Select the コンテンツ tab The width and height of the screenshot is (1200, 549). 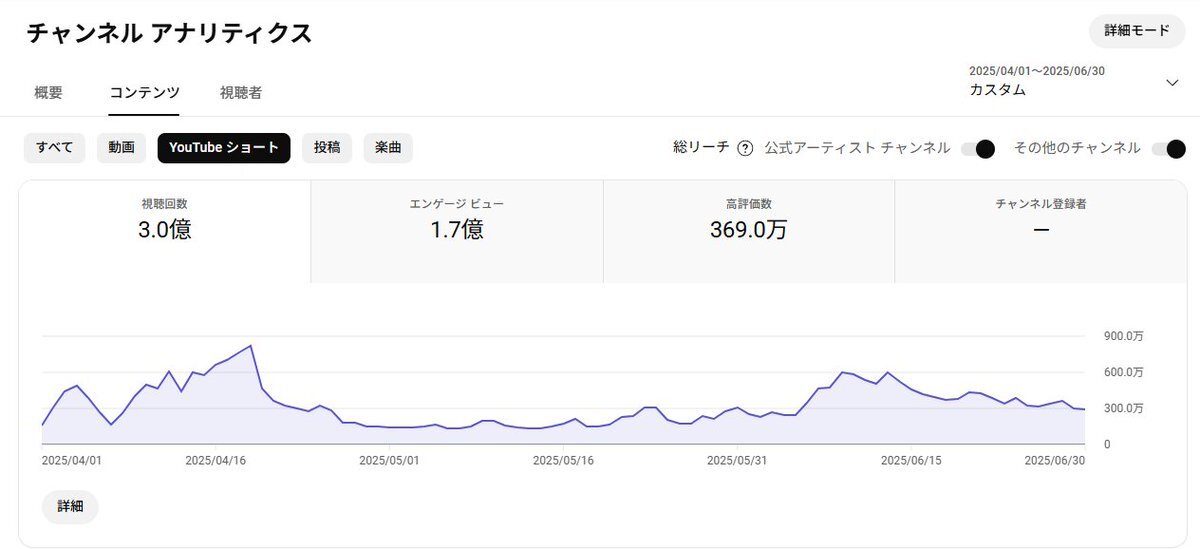(144, 93)
